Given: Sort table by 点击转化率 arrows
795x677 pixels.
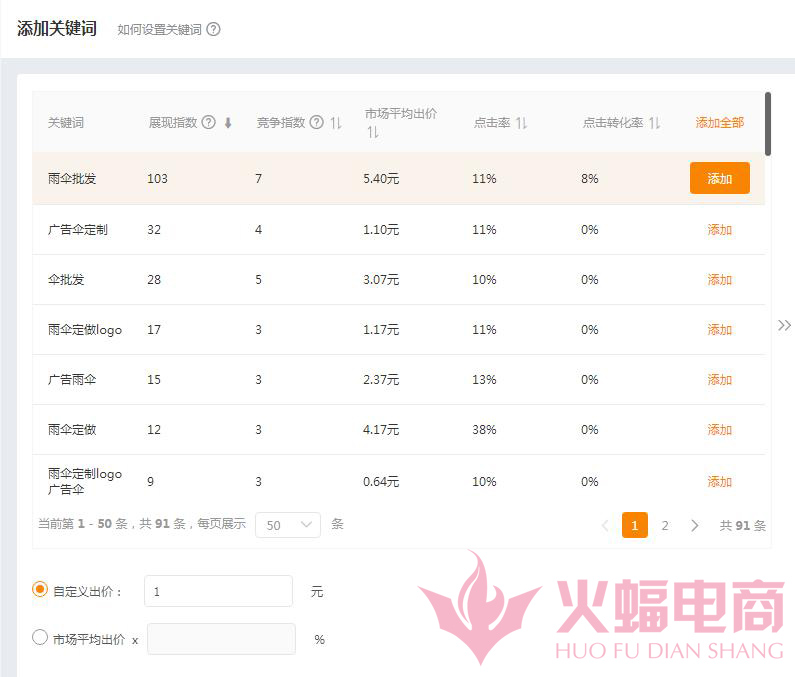Looking at the screenshot, I should [x=654, y=123].
